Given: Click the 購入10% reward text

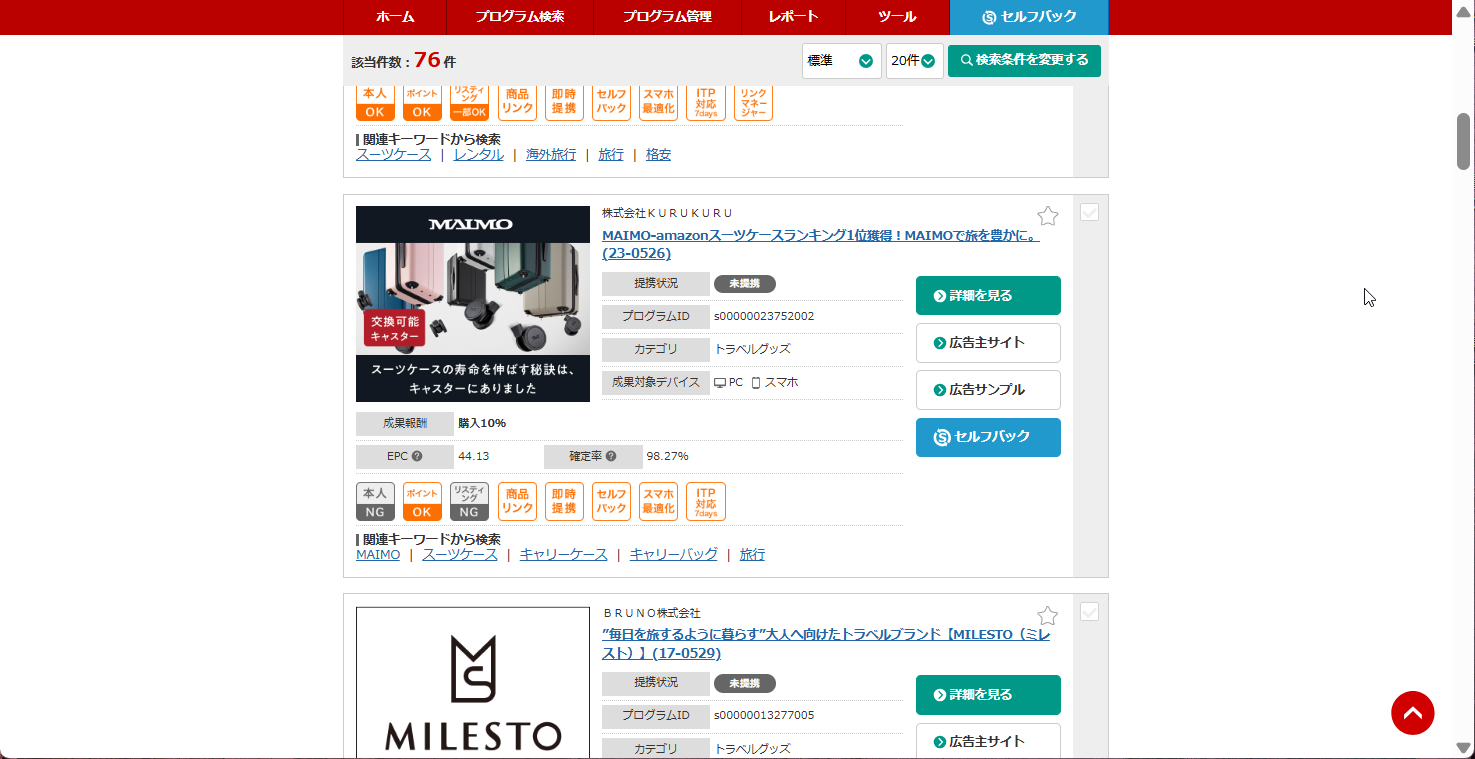Looking at the screenshot, I should 482,424.
